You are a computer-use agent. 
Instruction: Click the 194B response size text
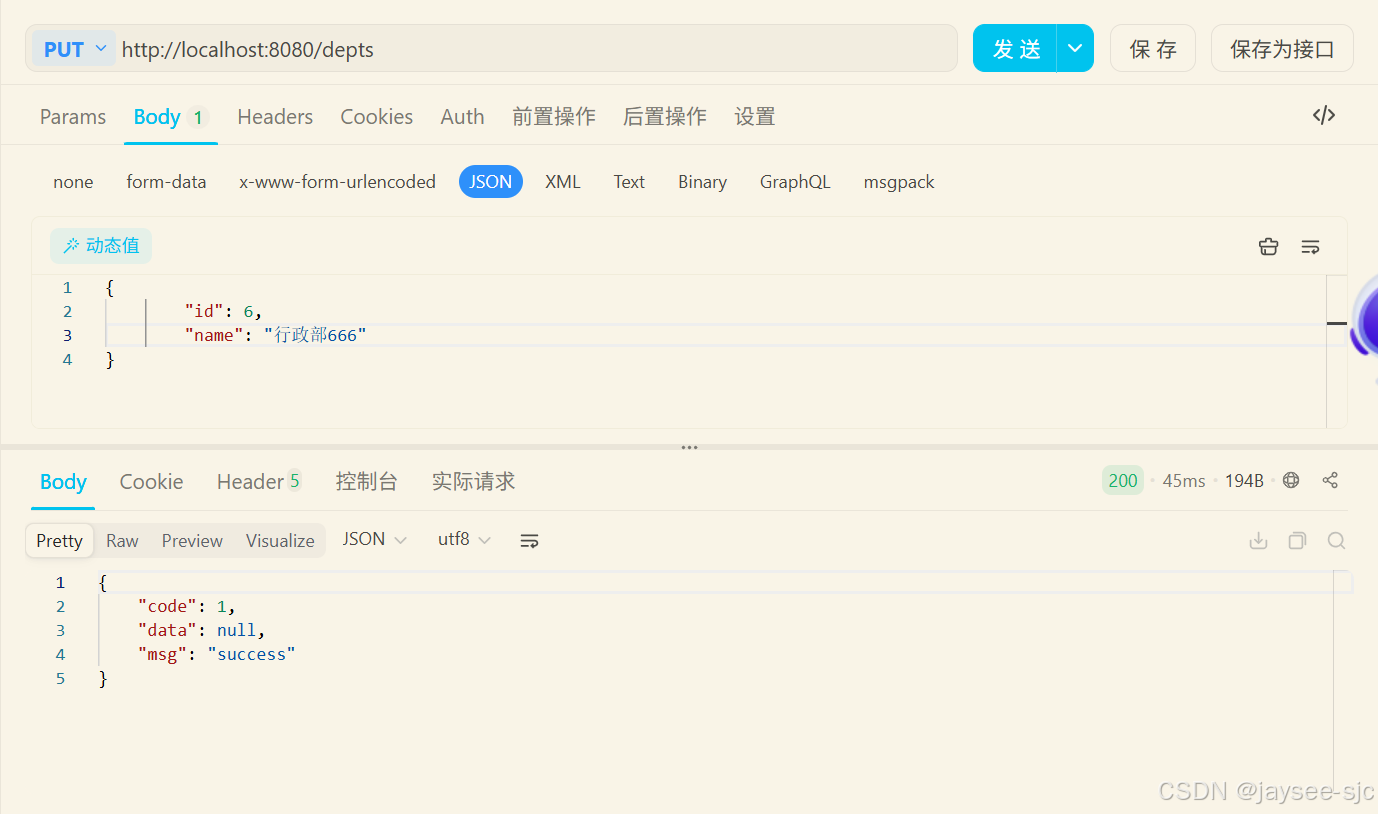1245,481
